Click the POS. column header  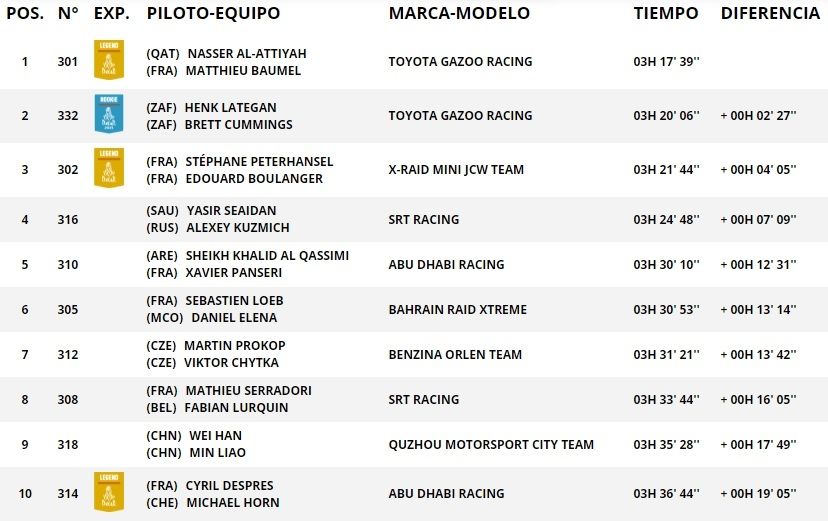point(25,14)
